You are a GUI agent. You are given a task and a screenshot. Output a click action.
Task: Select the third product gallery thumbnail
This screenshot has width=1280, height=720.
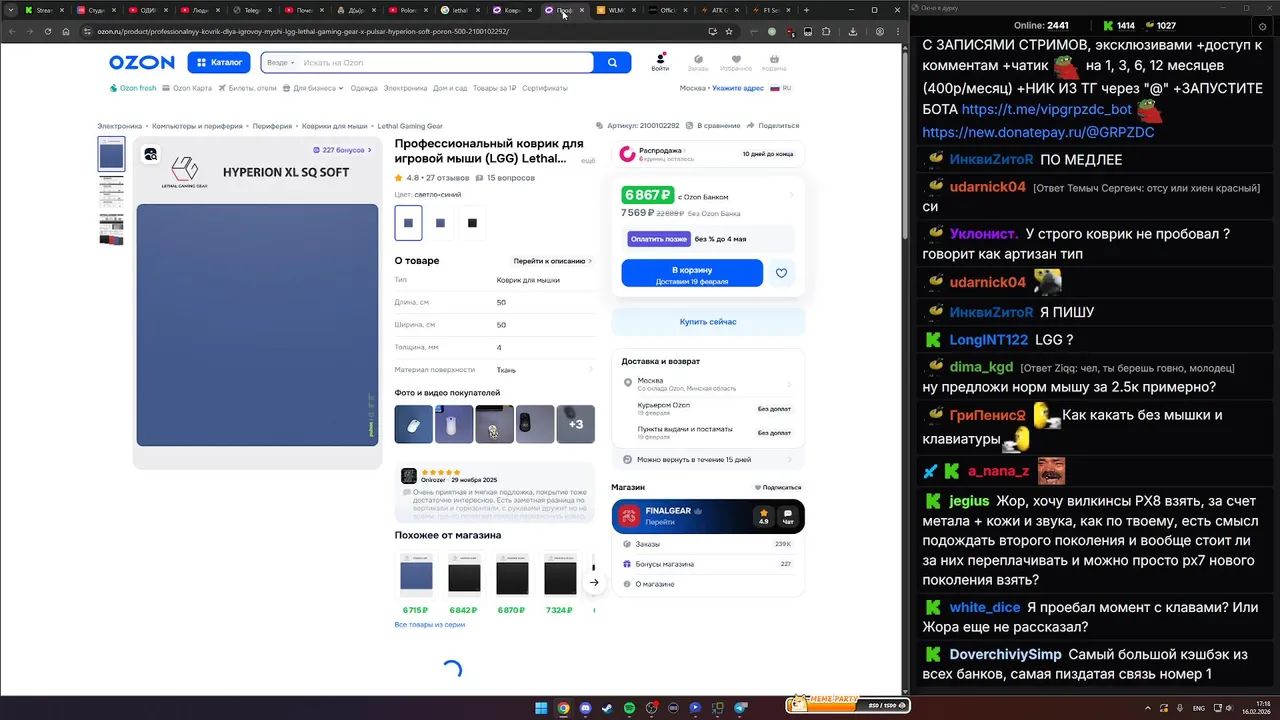tap(111, 229)
